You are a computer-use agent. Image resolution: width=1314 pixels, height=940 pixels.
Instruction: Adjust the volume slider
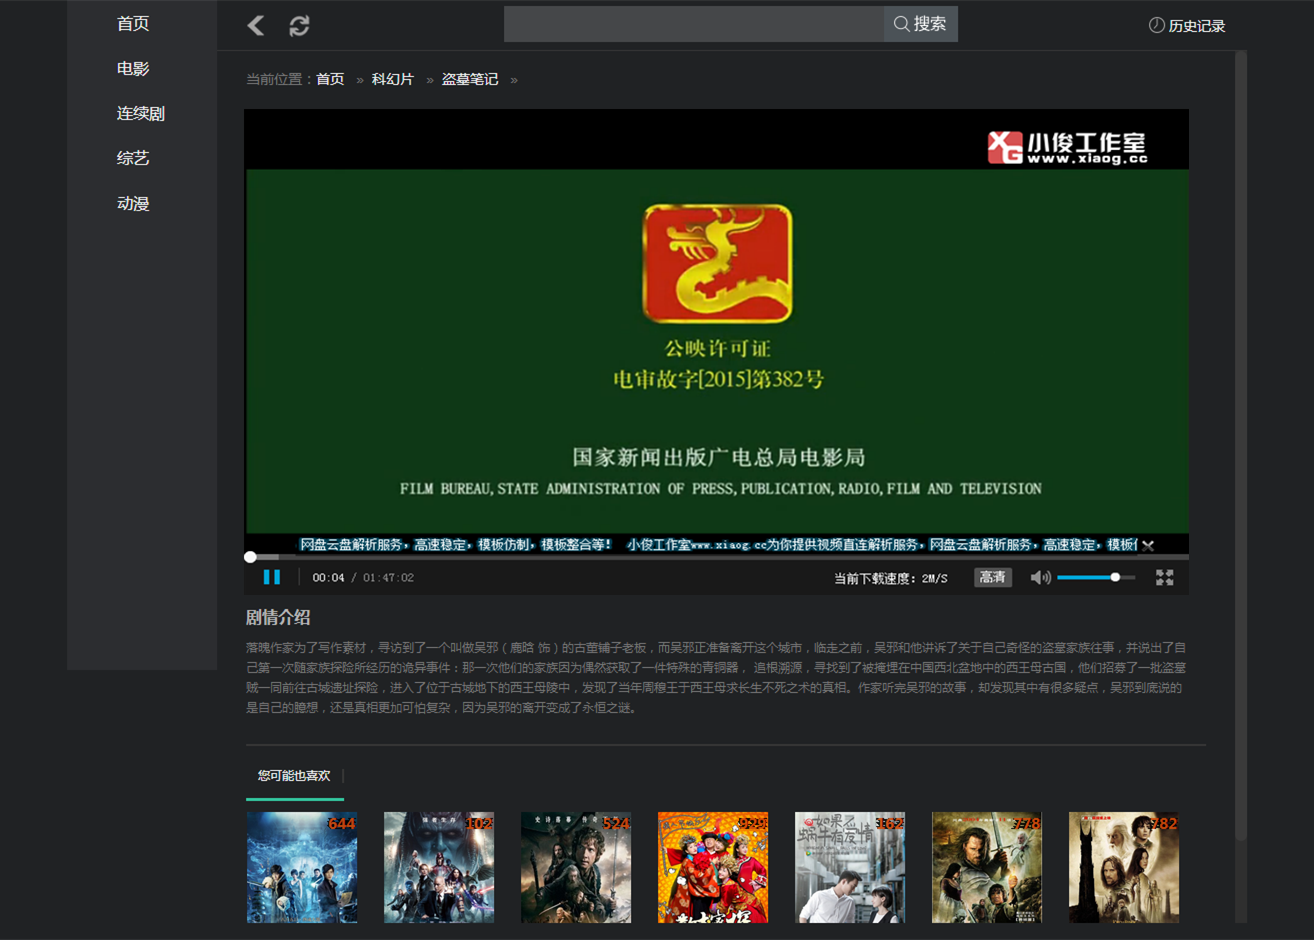1096,577
